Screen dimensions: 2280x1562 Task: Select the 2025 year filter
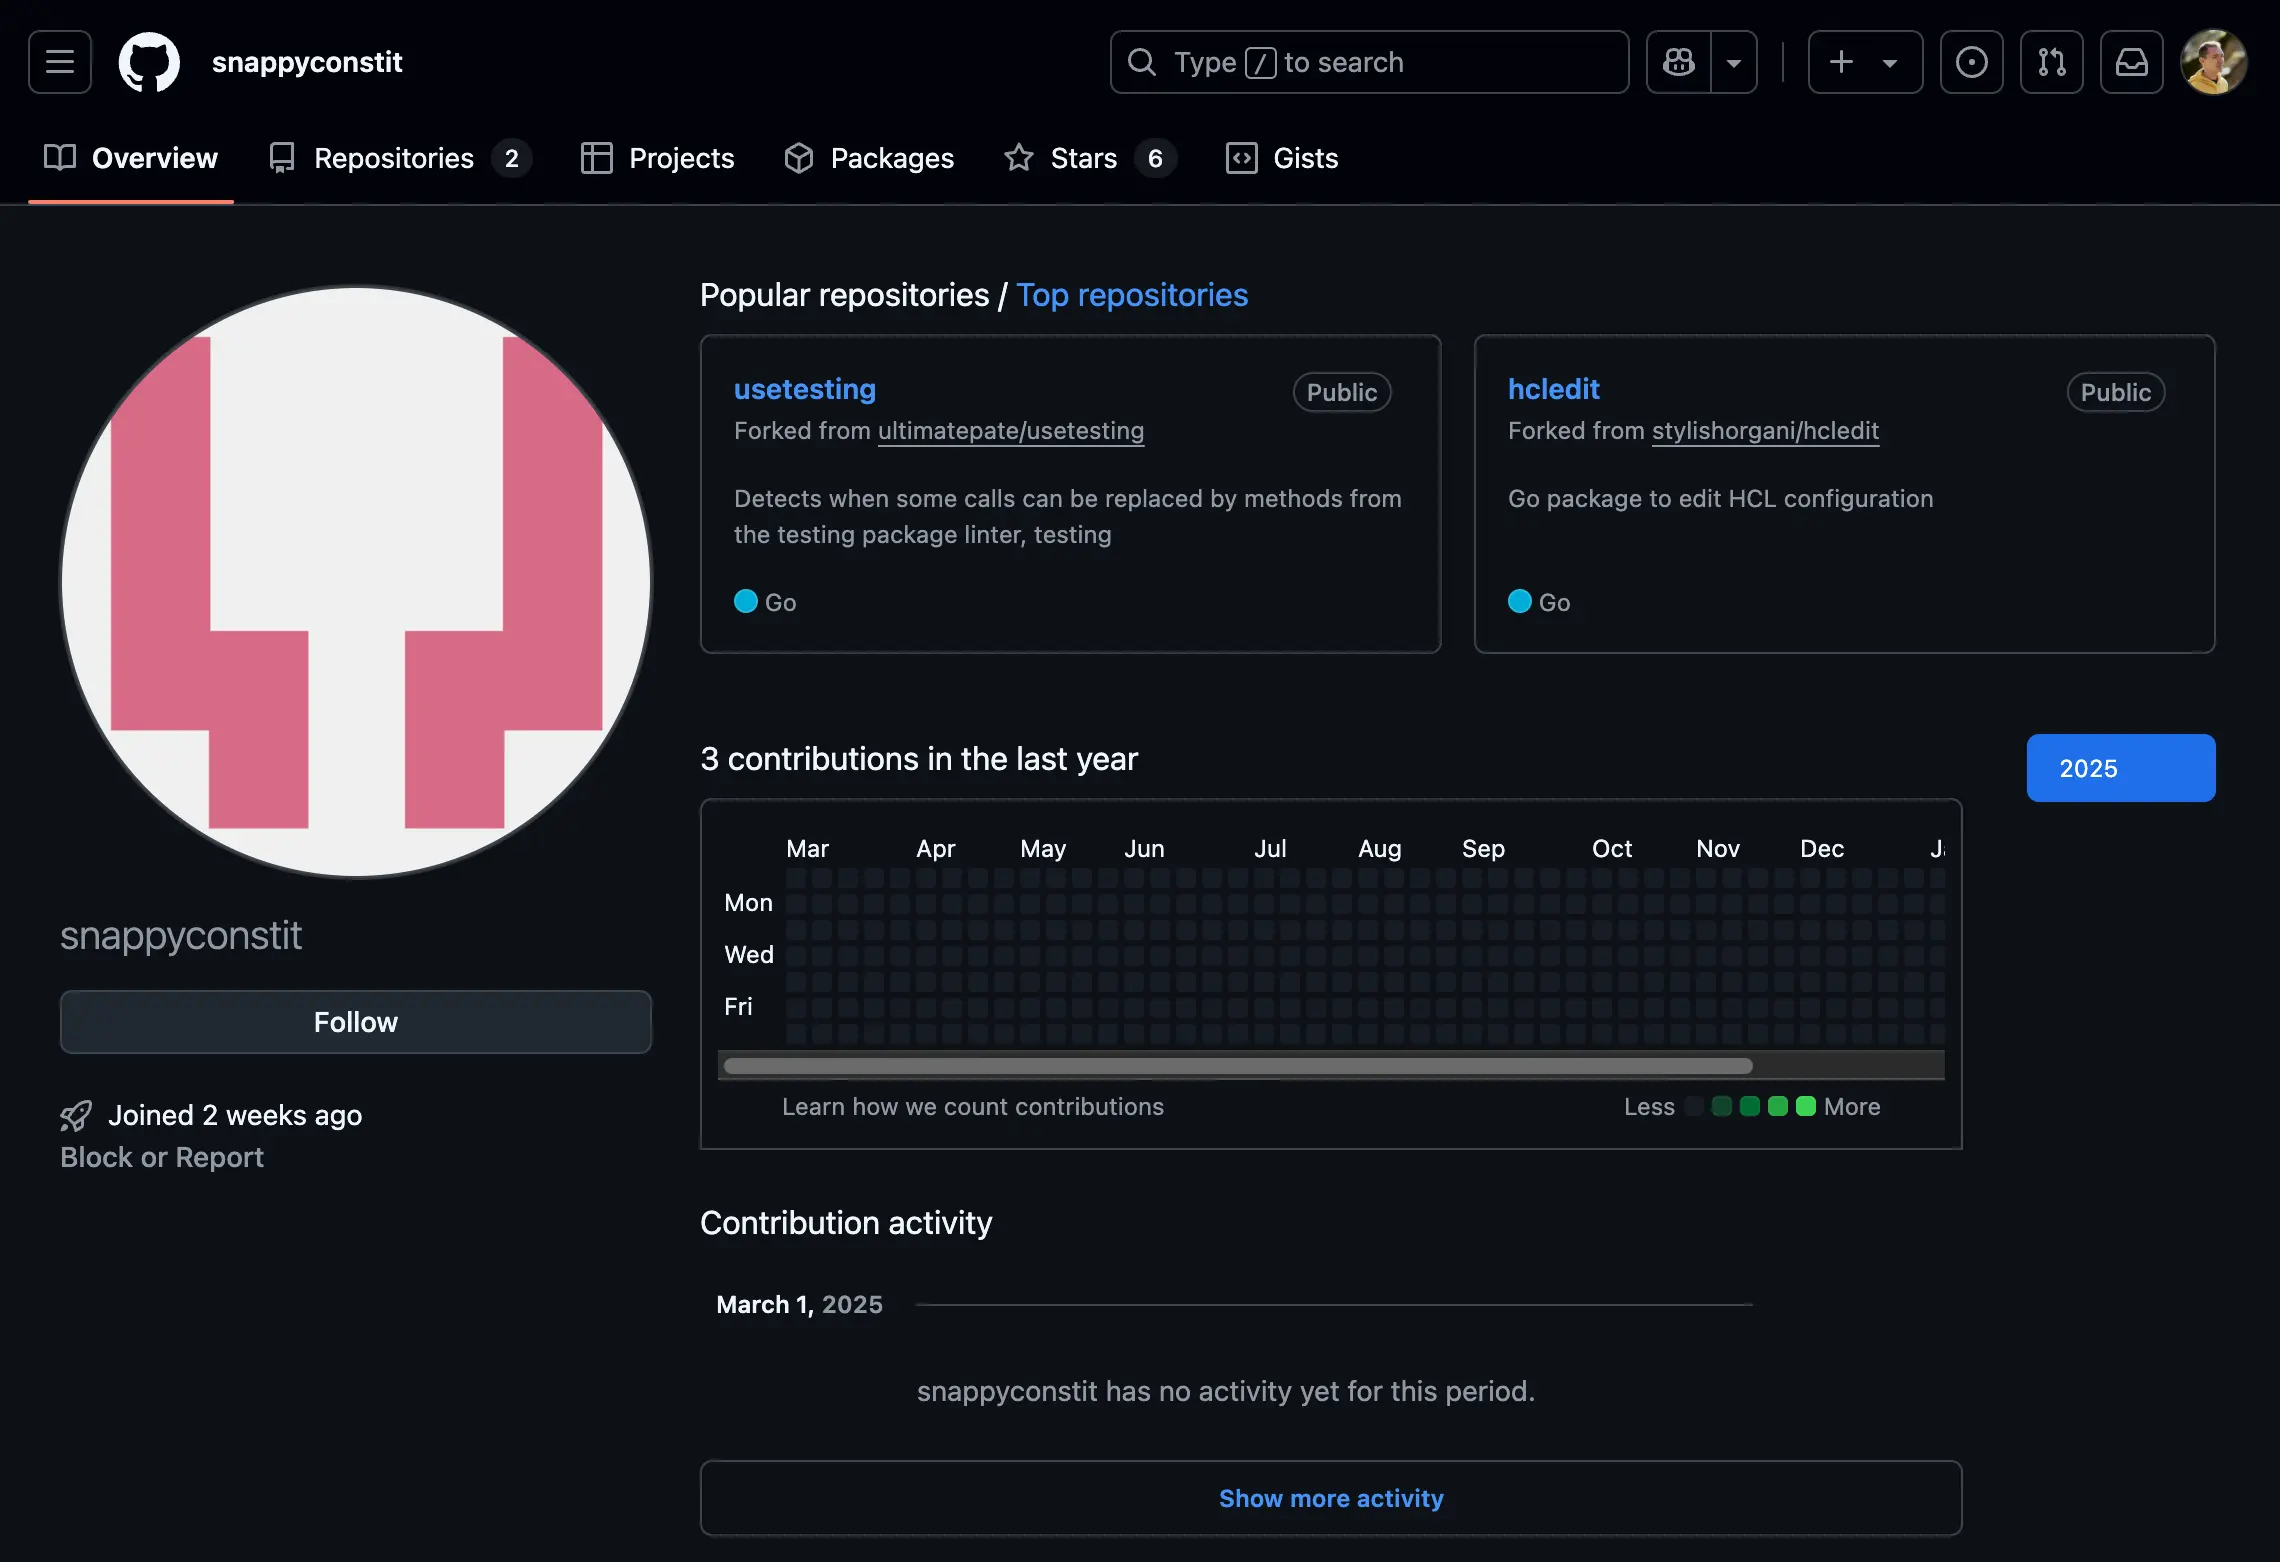2120,768
